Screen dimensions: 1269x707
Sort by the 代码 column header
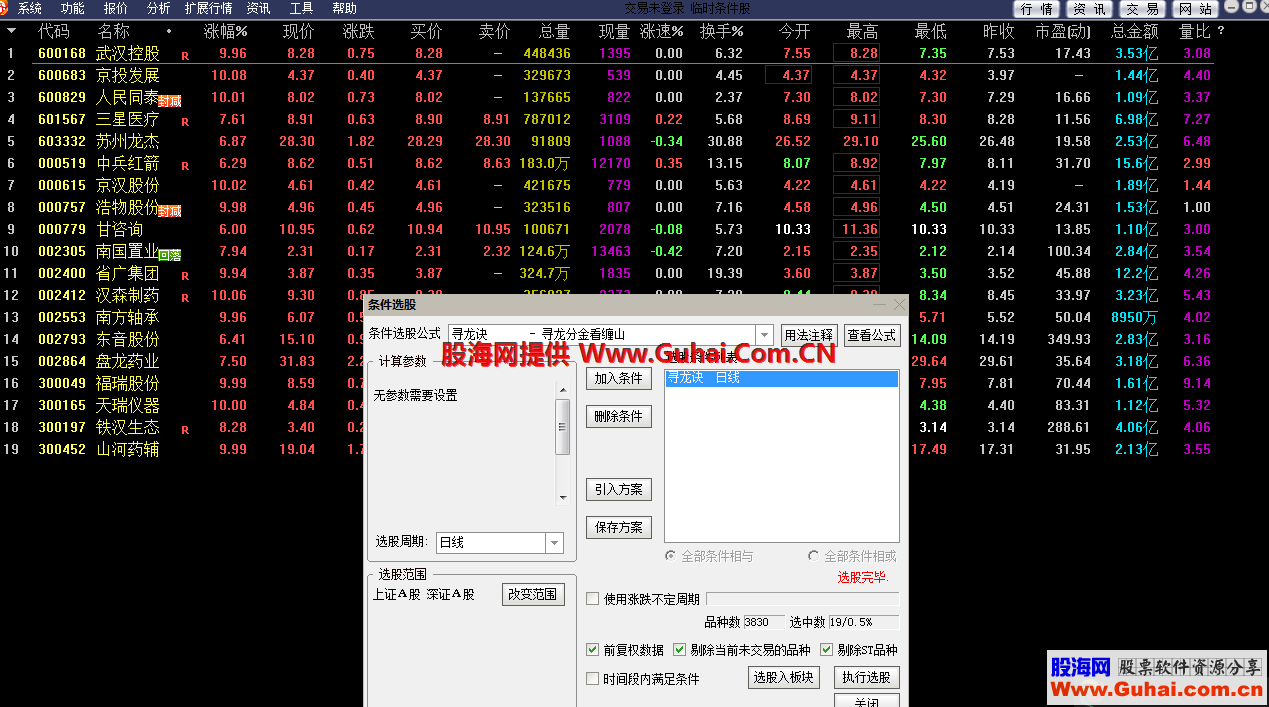(54, 32)
